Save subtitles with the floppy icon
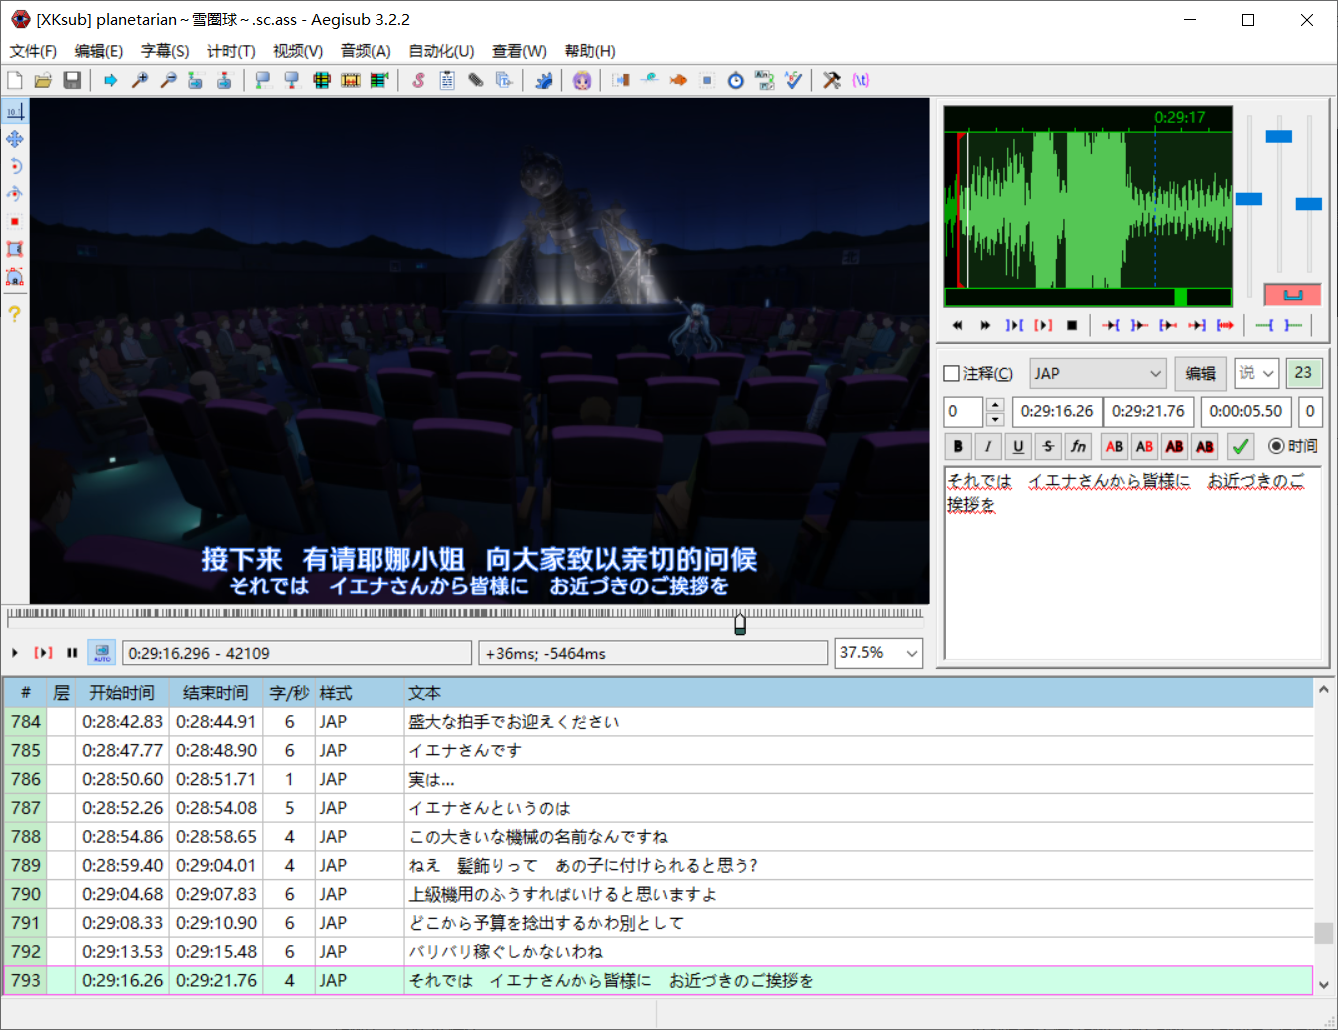The width and height of the screenshot is (1338, 1030). (x=72, y=80)
